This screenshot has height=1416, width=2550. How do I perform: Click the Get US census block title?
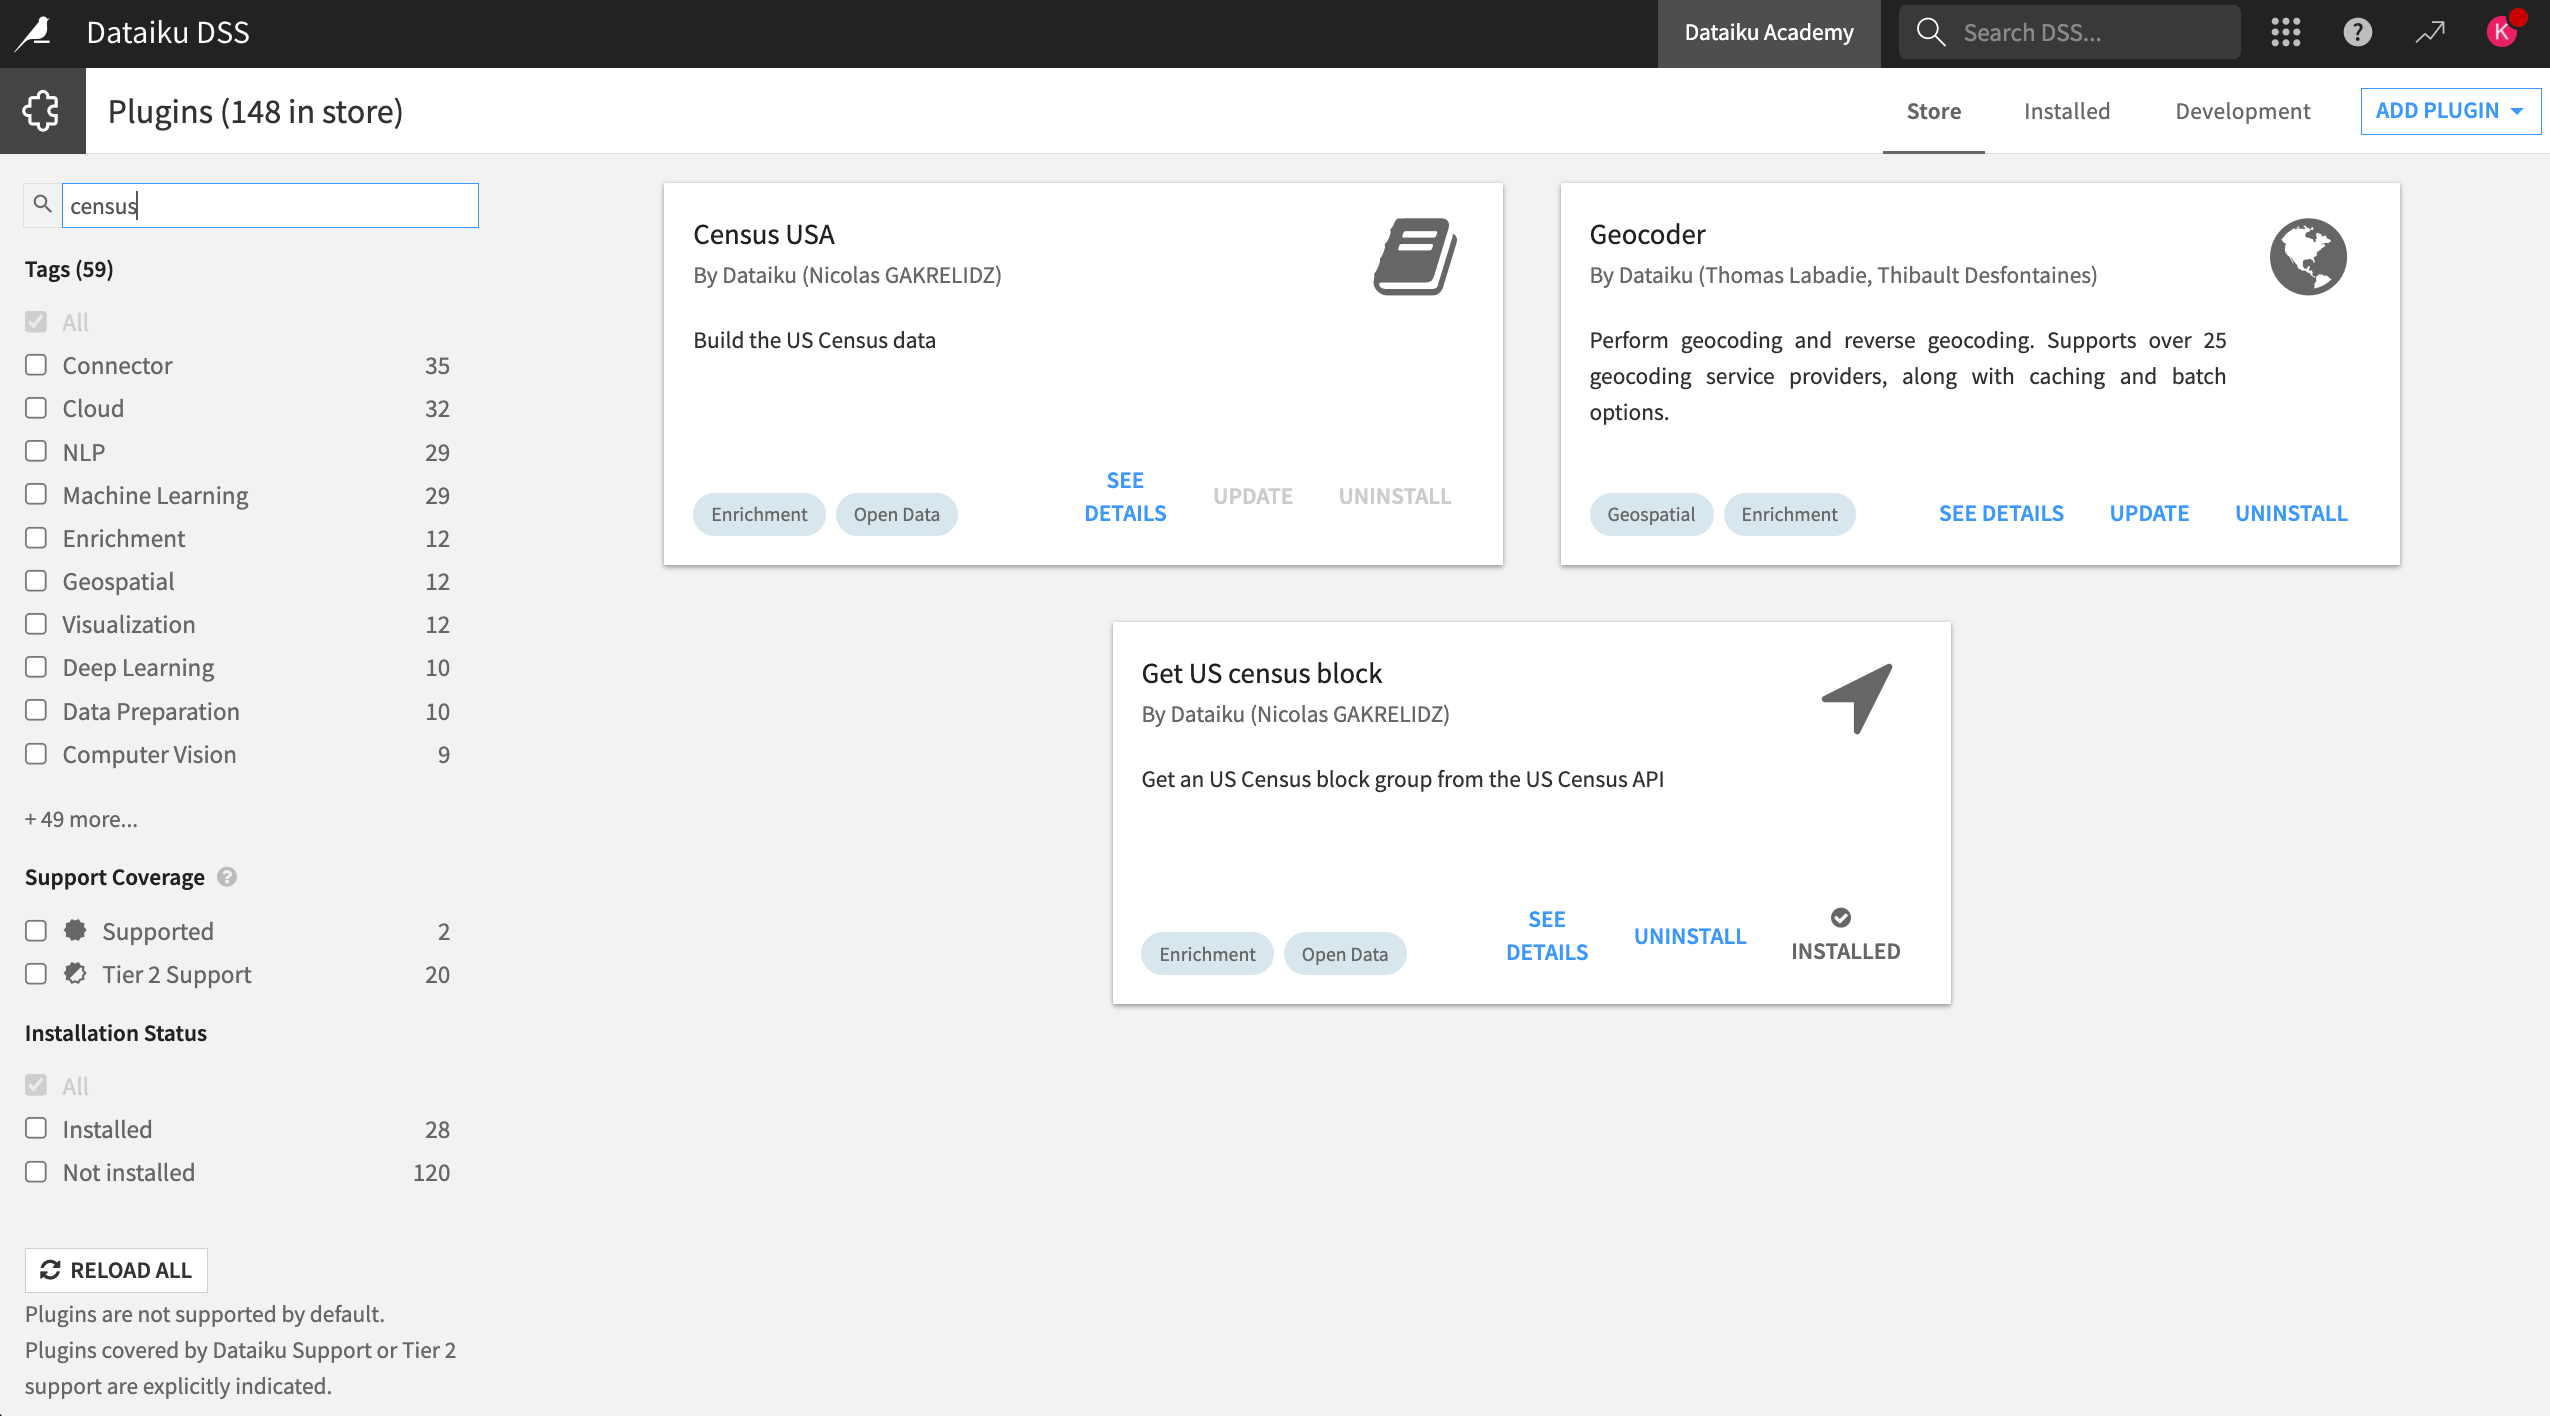[1261, 673]
